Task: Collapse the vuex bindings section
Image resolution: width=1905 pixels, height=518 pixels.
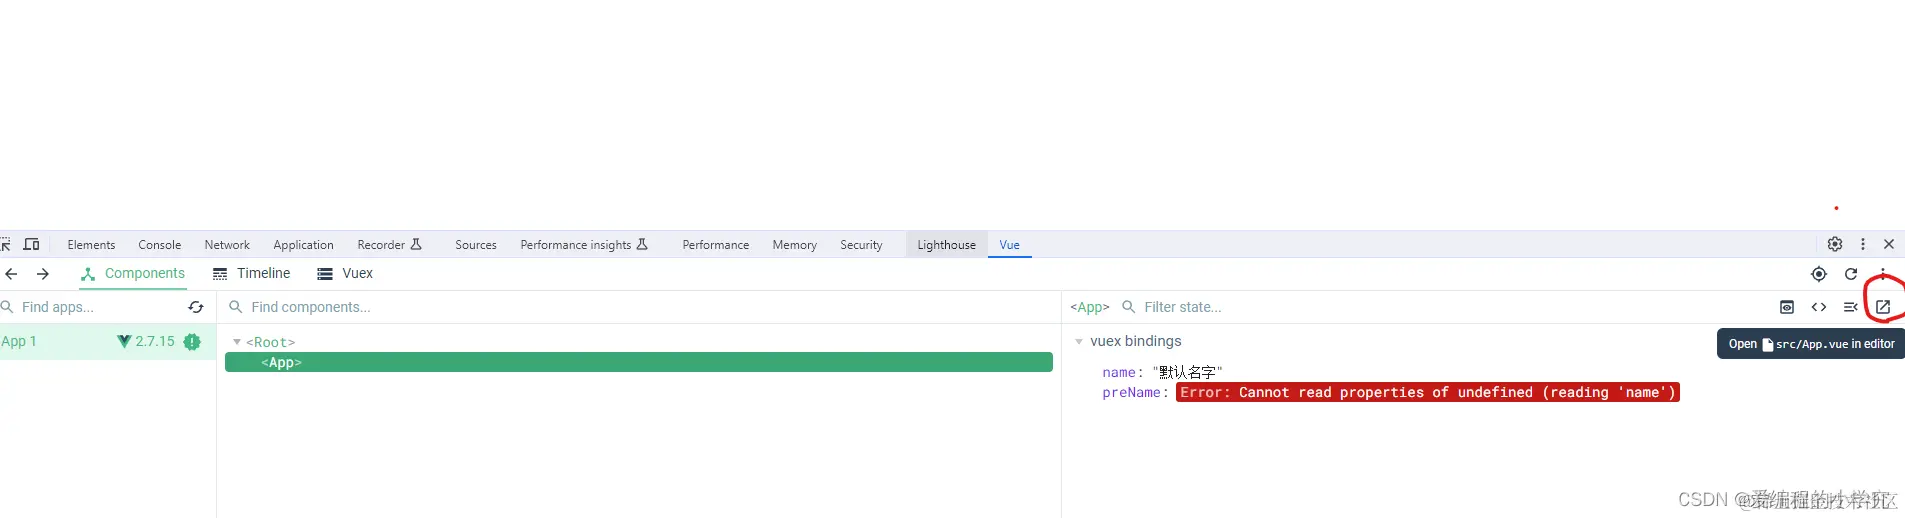Action: pos(1079,342)
